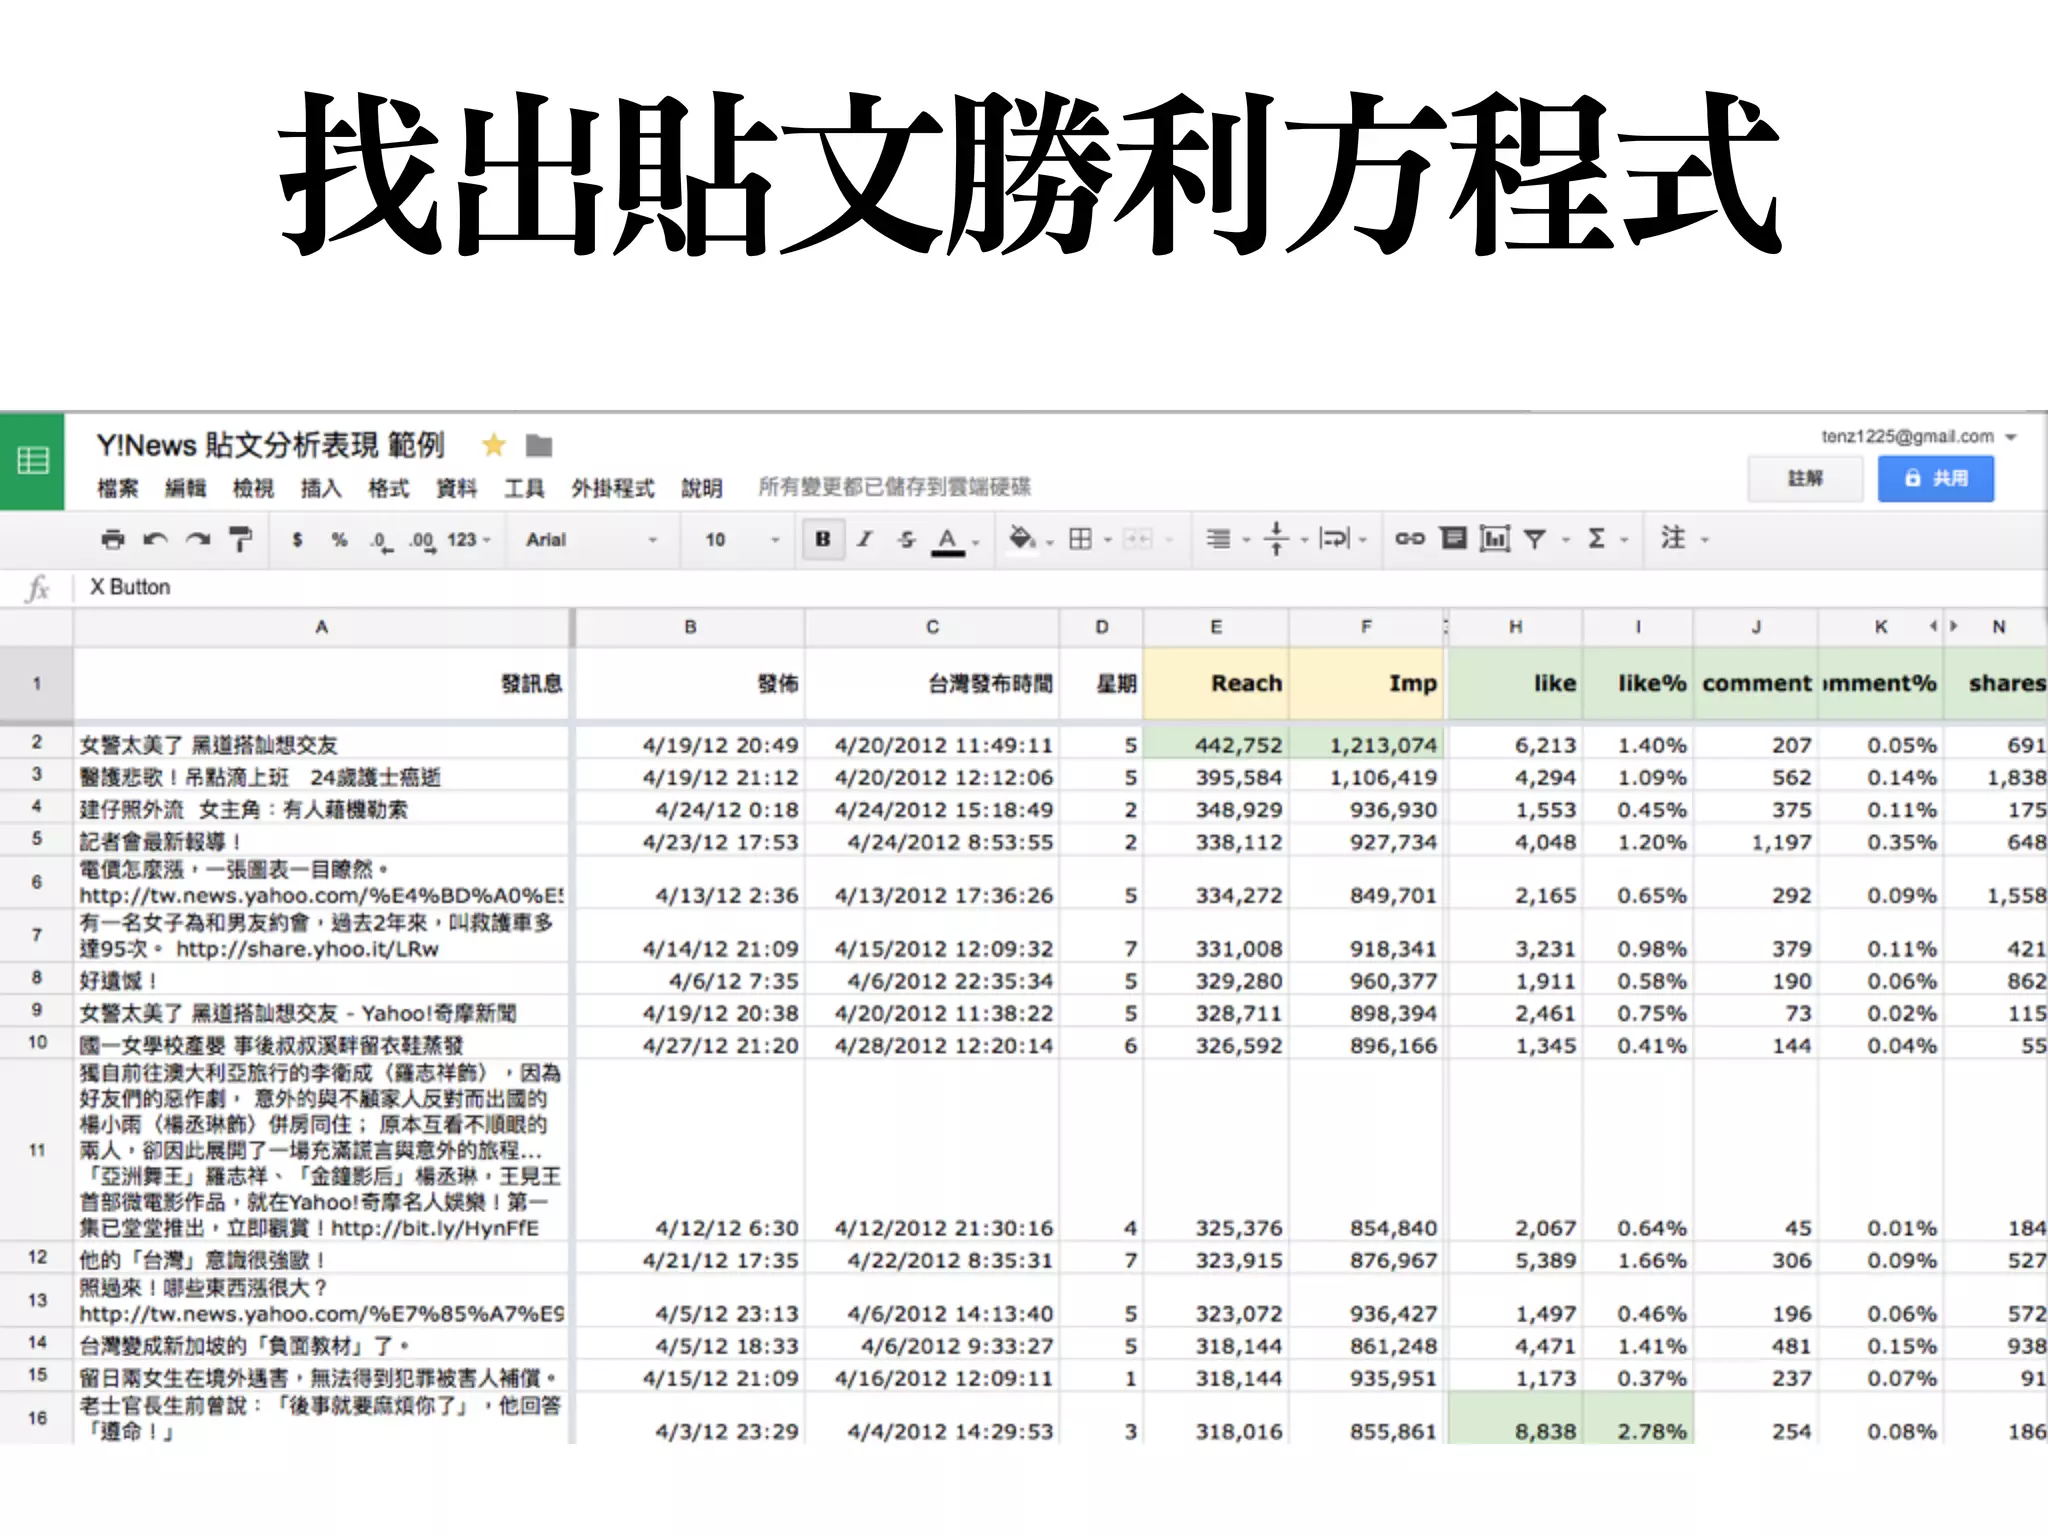Open horizontal align options
Viewport: 2048px width, 1536px height.
pyautogui.click(x=1218, y=539)
